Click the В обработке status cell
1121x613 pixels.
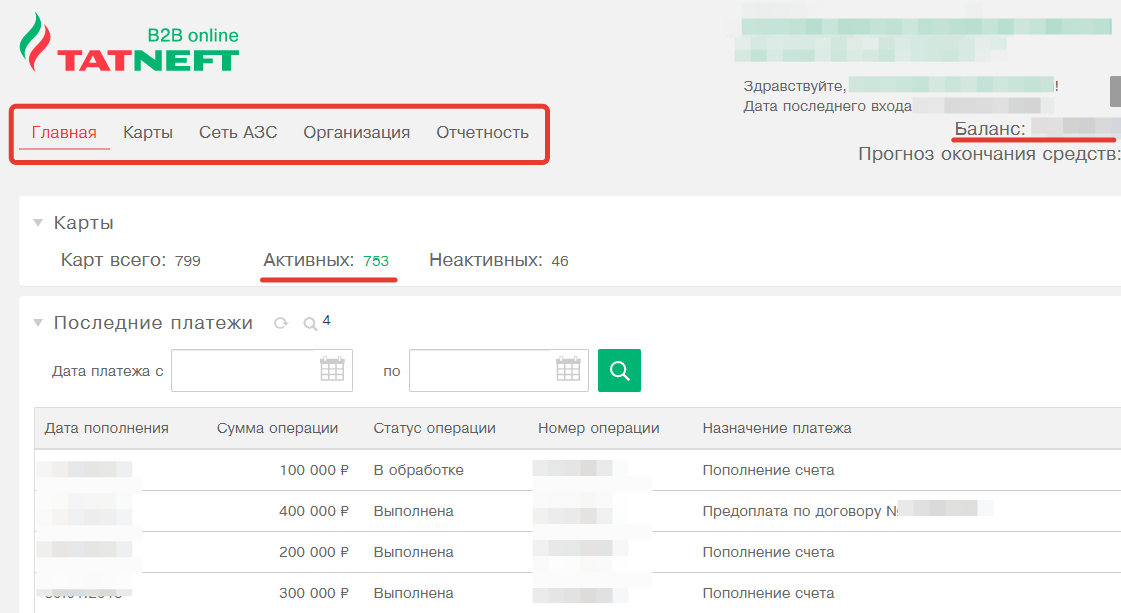pyautogui.click(x=418, y=470)
